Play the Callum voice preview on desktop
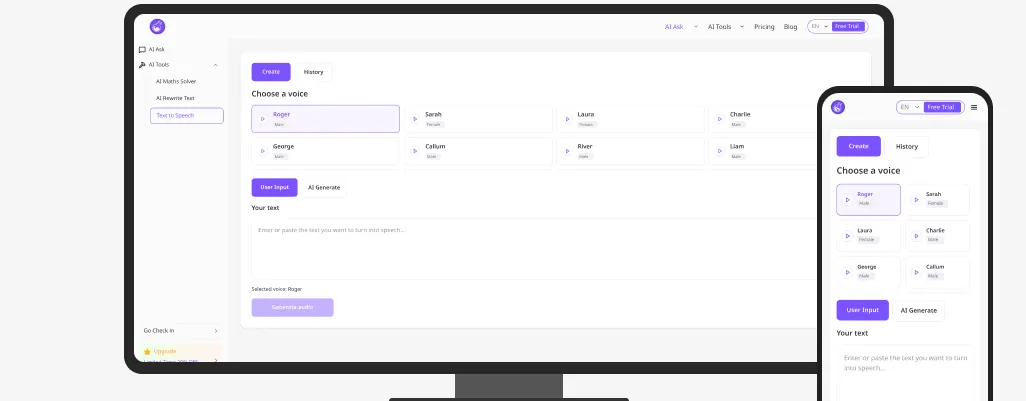 click(415, 151)
